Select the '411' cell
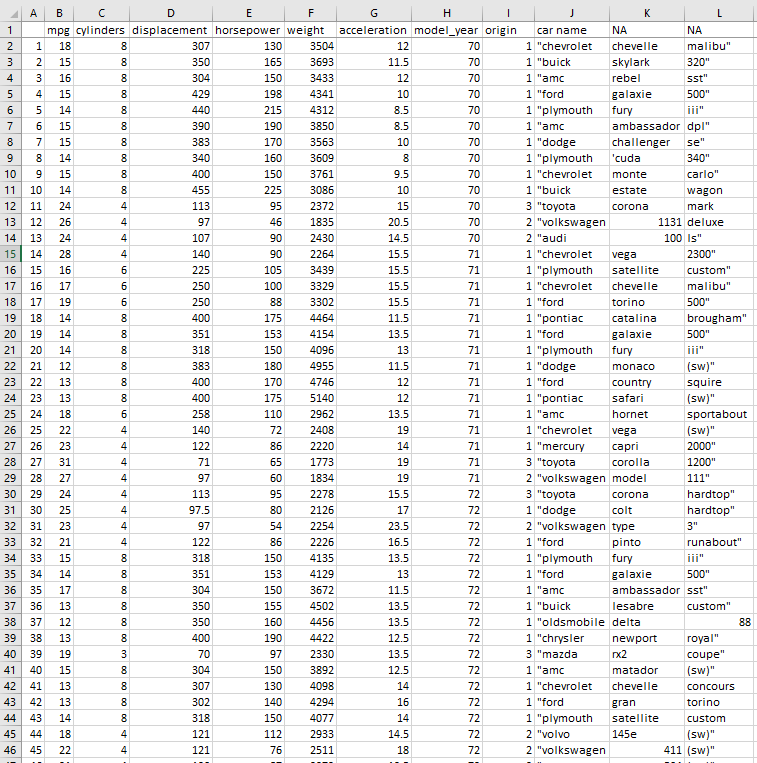 (x=647, y=750)
